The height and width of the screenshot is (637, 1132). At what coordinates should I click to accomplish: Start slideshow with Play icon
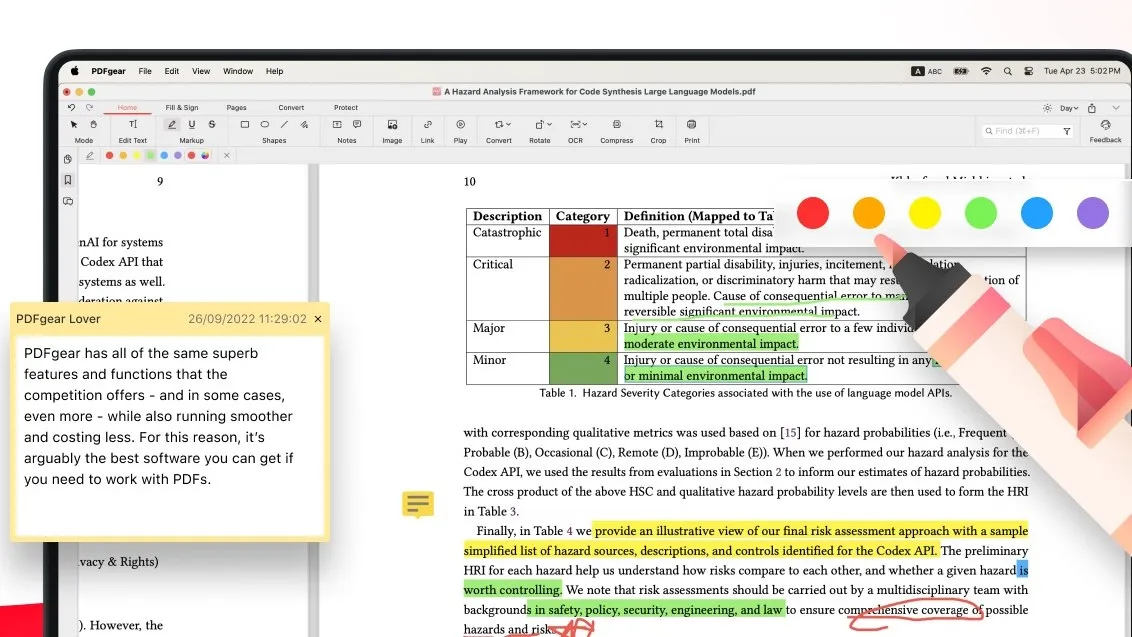[x=461, y=125]
